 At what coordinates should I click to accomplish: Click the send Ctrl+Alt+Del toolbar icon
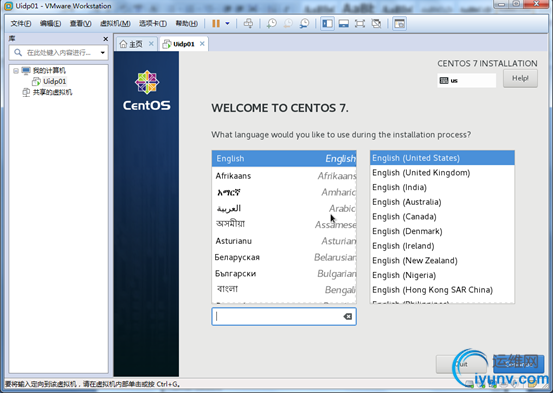[x=248, y=24]
